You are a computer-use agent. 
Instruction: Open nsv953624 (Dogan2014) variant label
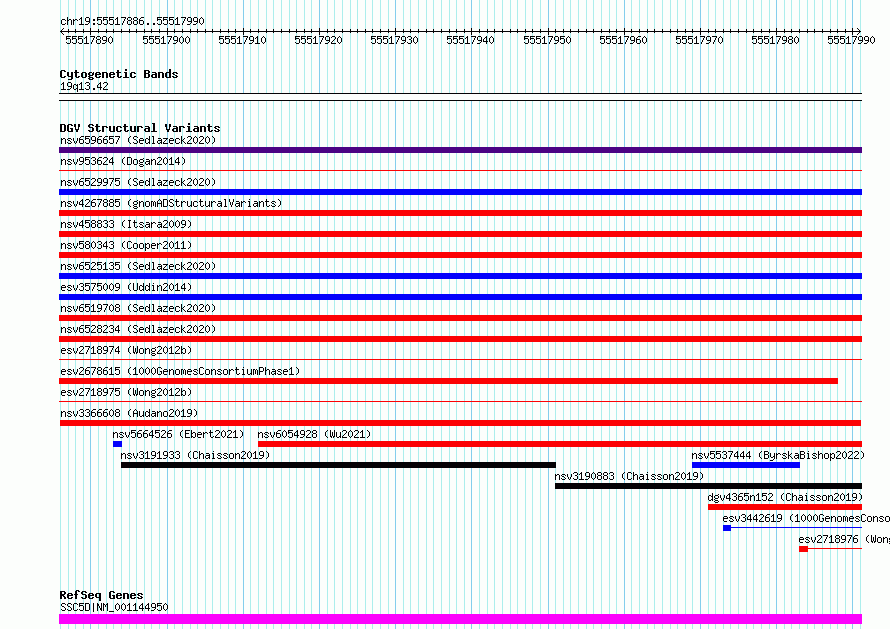click(x=123, y=161)
